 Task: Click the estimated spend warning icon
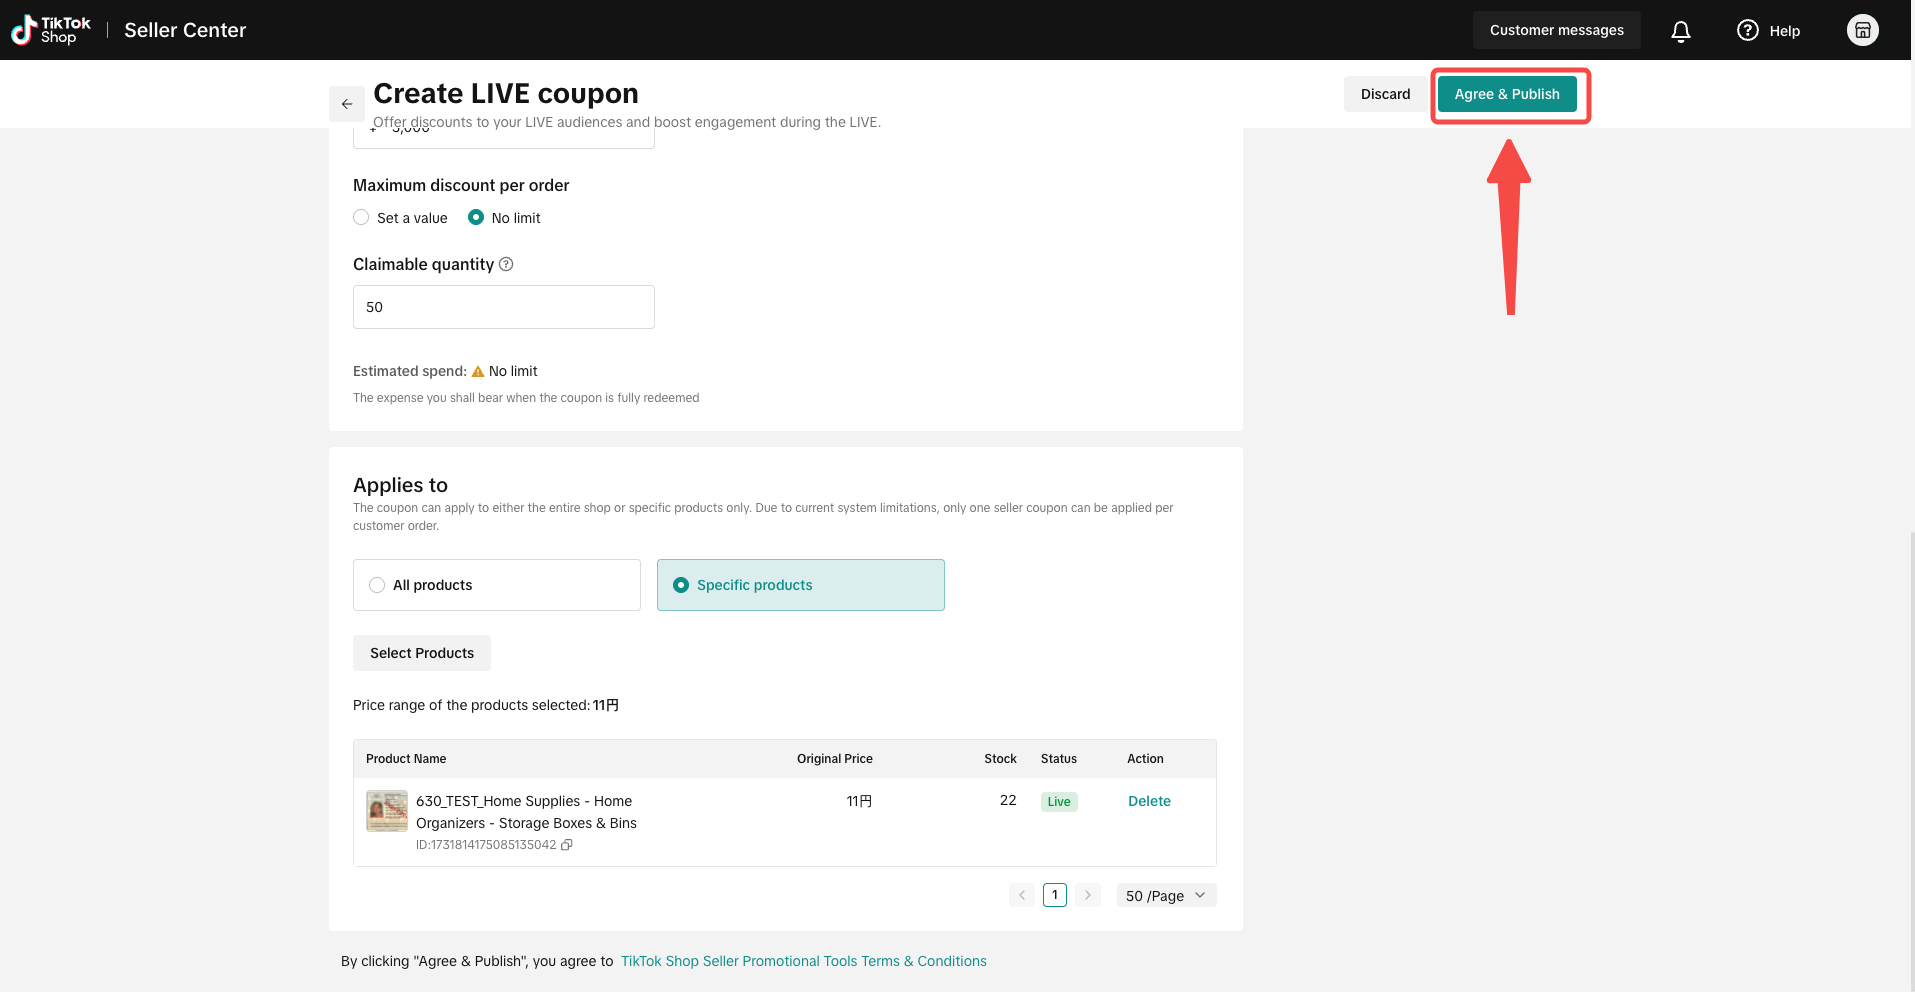click(478, 371)
